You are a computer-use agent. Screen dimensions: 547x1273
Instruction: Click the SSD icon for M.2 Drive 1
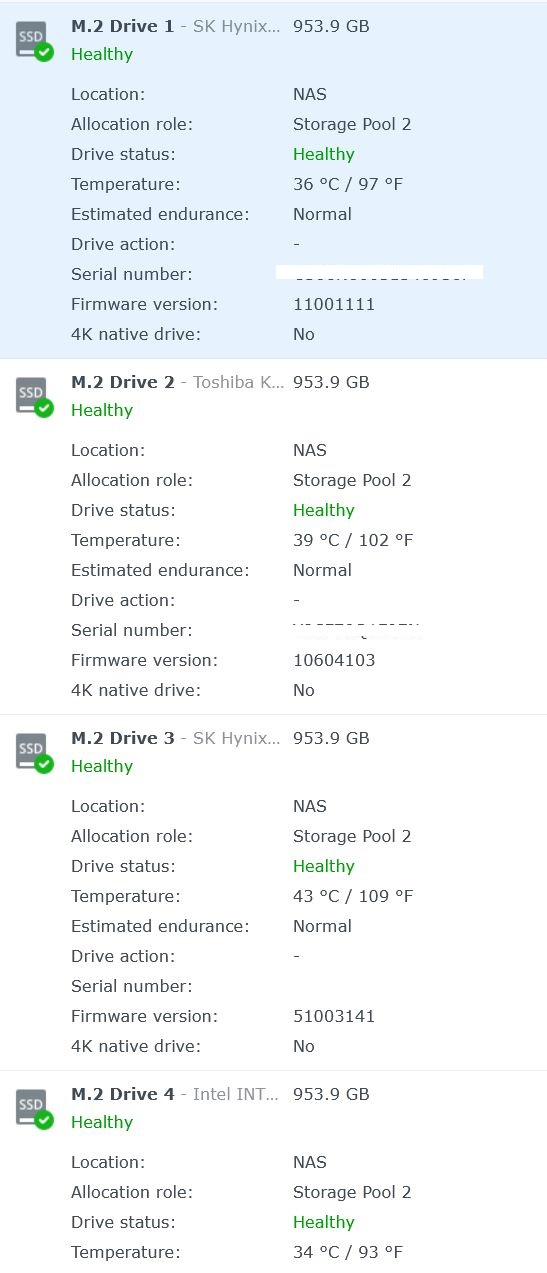(34, 41)
